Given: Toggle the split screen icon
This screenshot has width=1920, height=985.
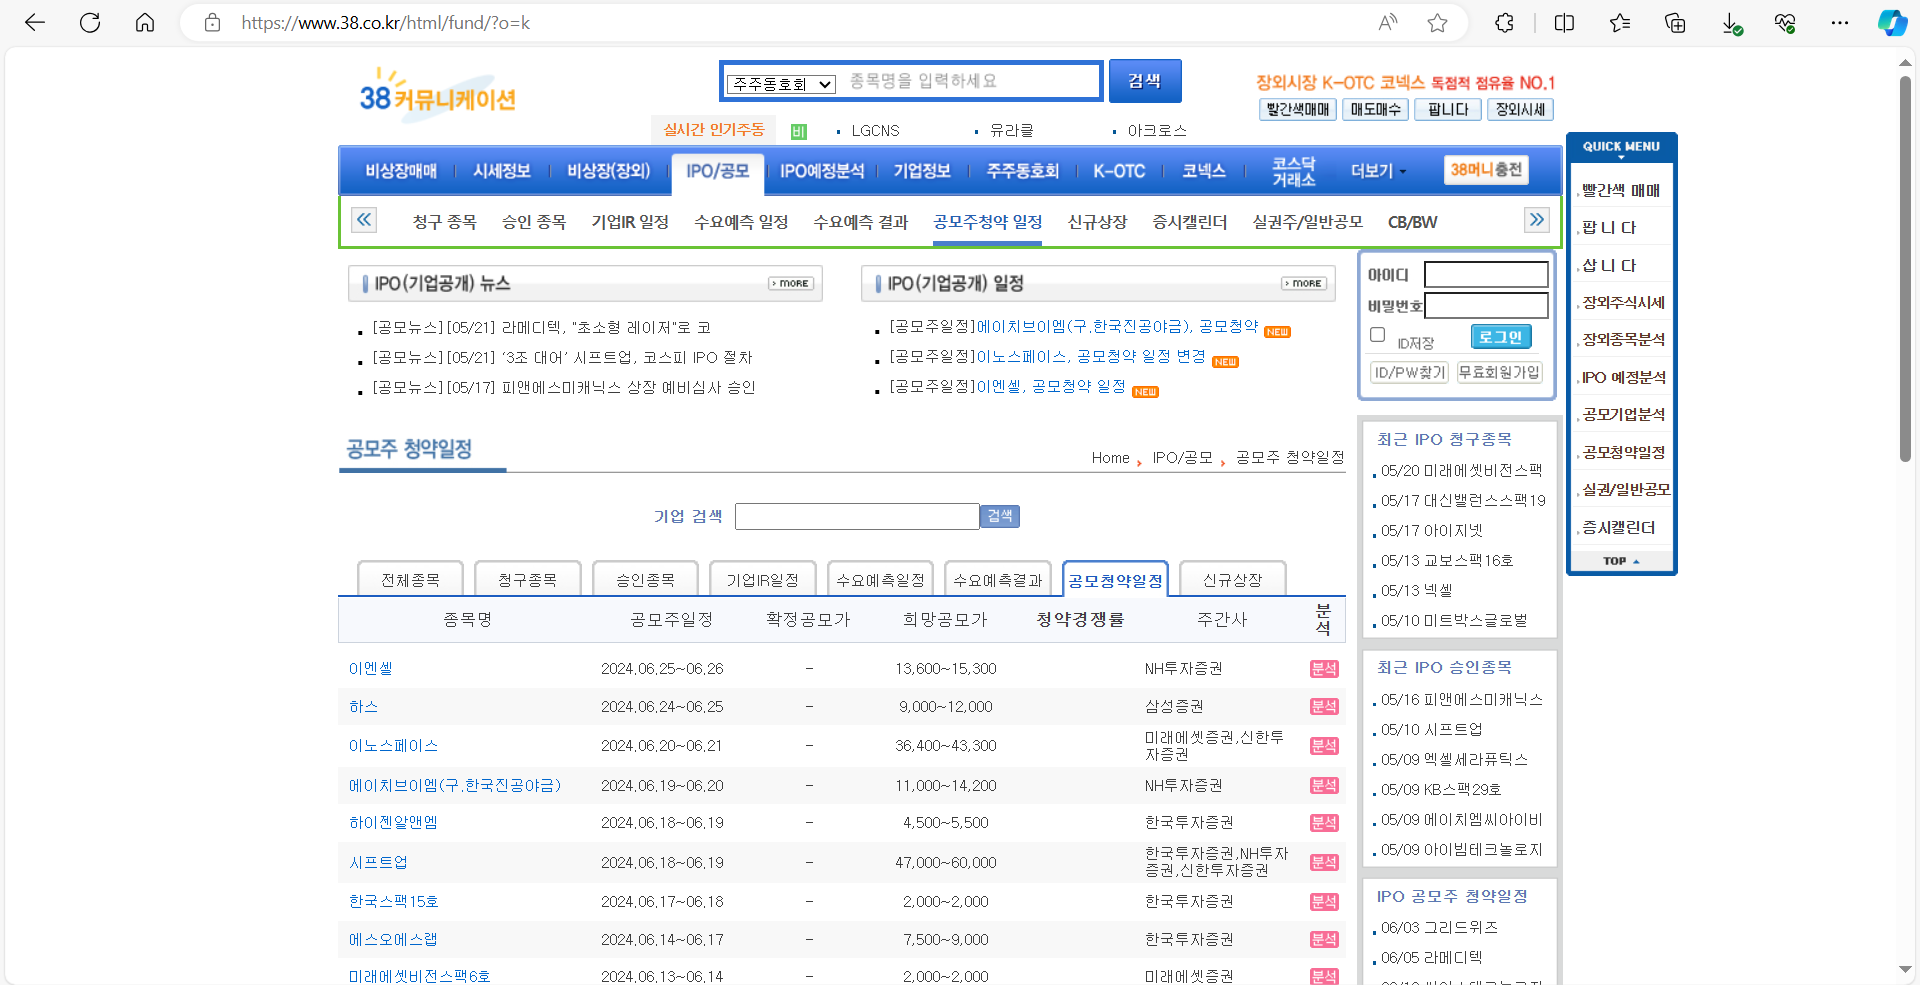Looking at the screenshot, I should pos(1564,23).
